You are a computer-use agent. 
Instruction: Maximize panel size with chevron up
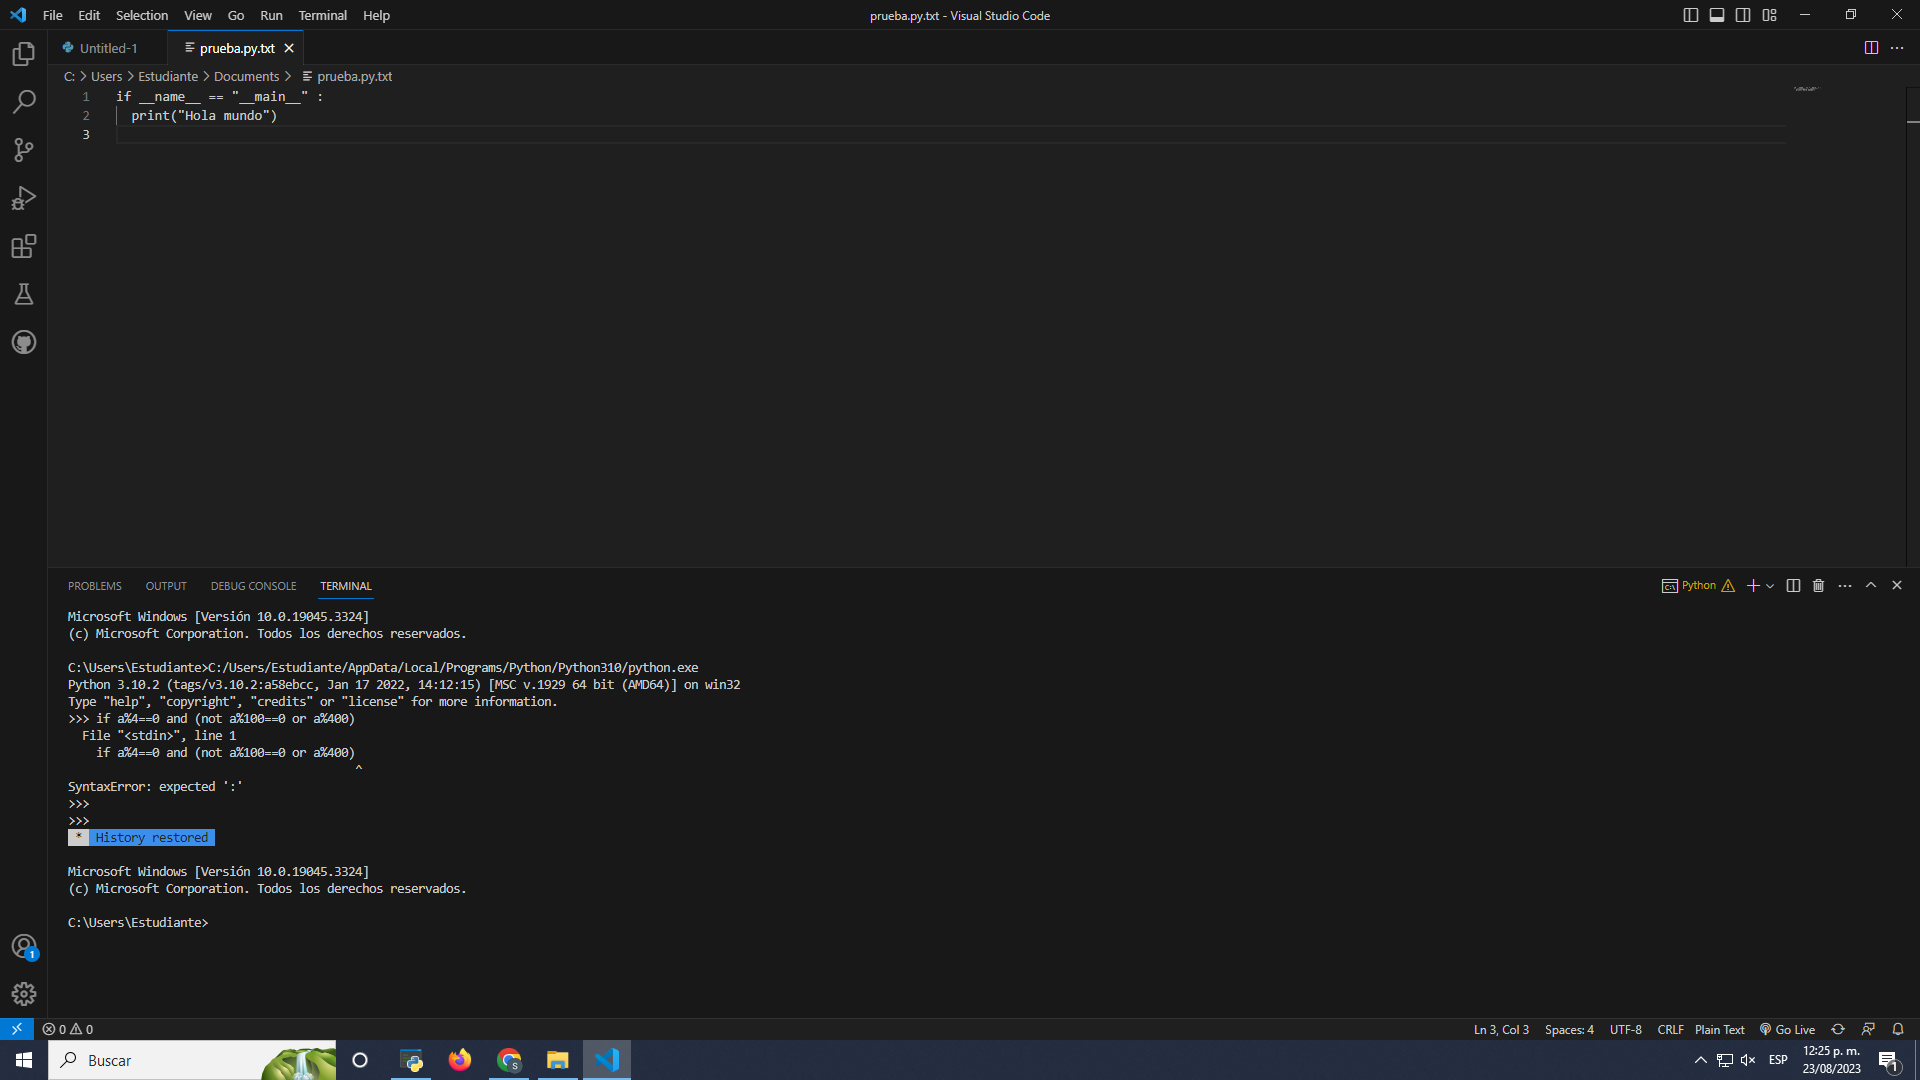(1871, 586)
